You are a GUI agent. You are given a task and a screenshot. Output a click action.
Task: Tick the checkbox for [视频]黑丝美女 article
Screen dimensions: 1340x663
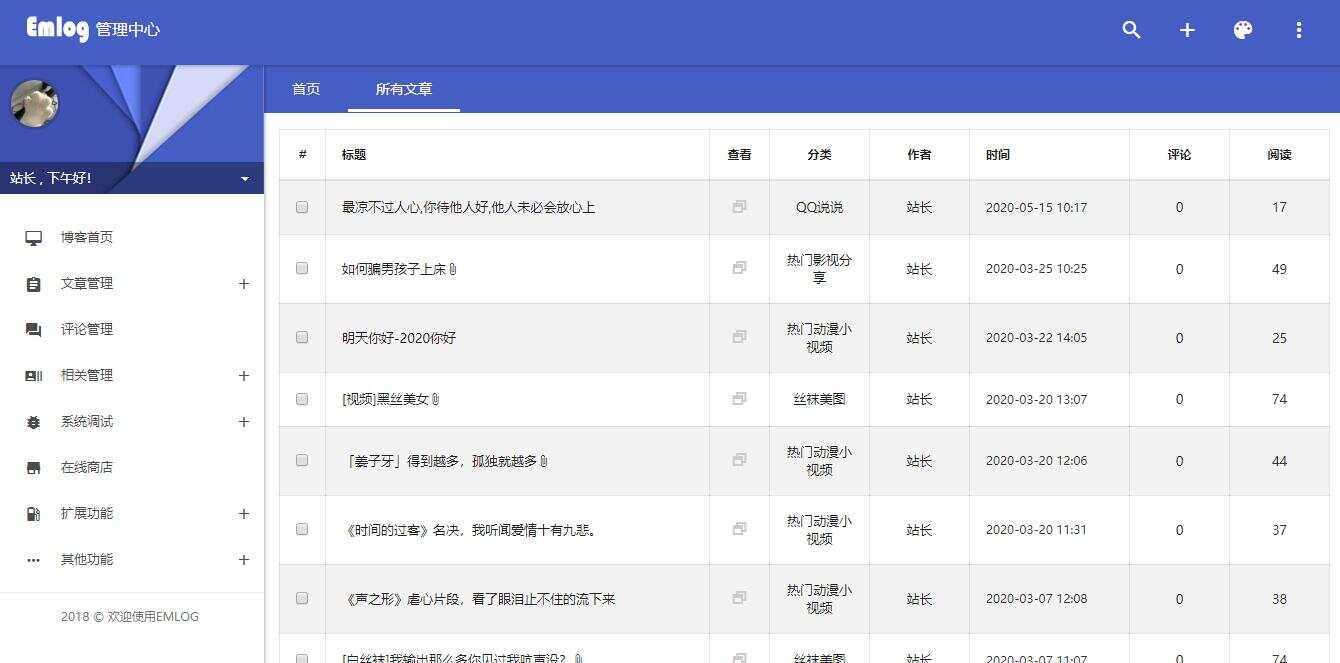pyautogui.click(x=301, y=398)
